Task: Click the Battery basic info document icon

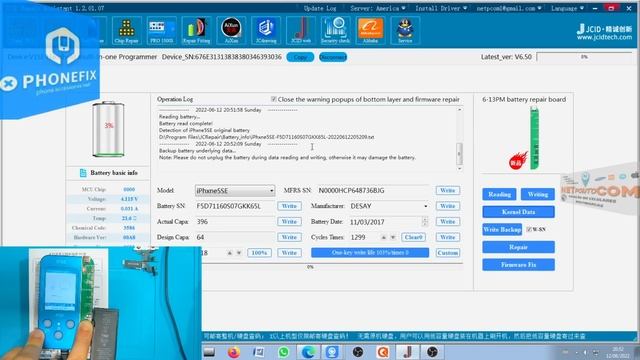Action: point(83,173)
